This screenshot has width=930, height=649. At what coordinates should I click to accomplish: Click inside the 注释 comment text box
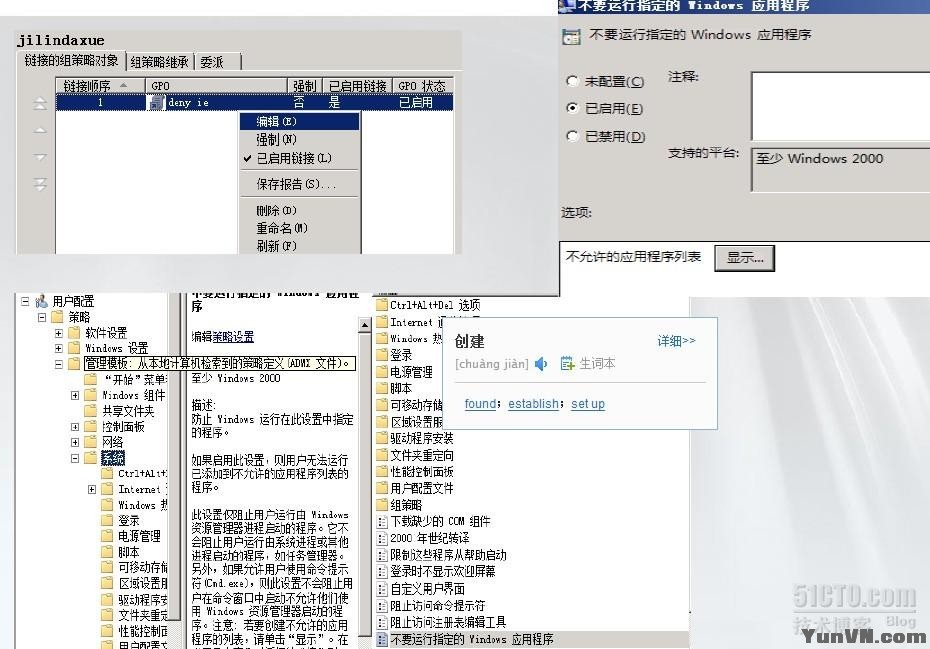(x=840, y=106)
